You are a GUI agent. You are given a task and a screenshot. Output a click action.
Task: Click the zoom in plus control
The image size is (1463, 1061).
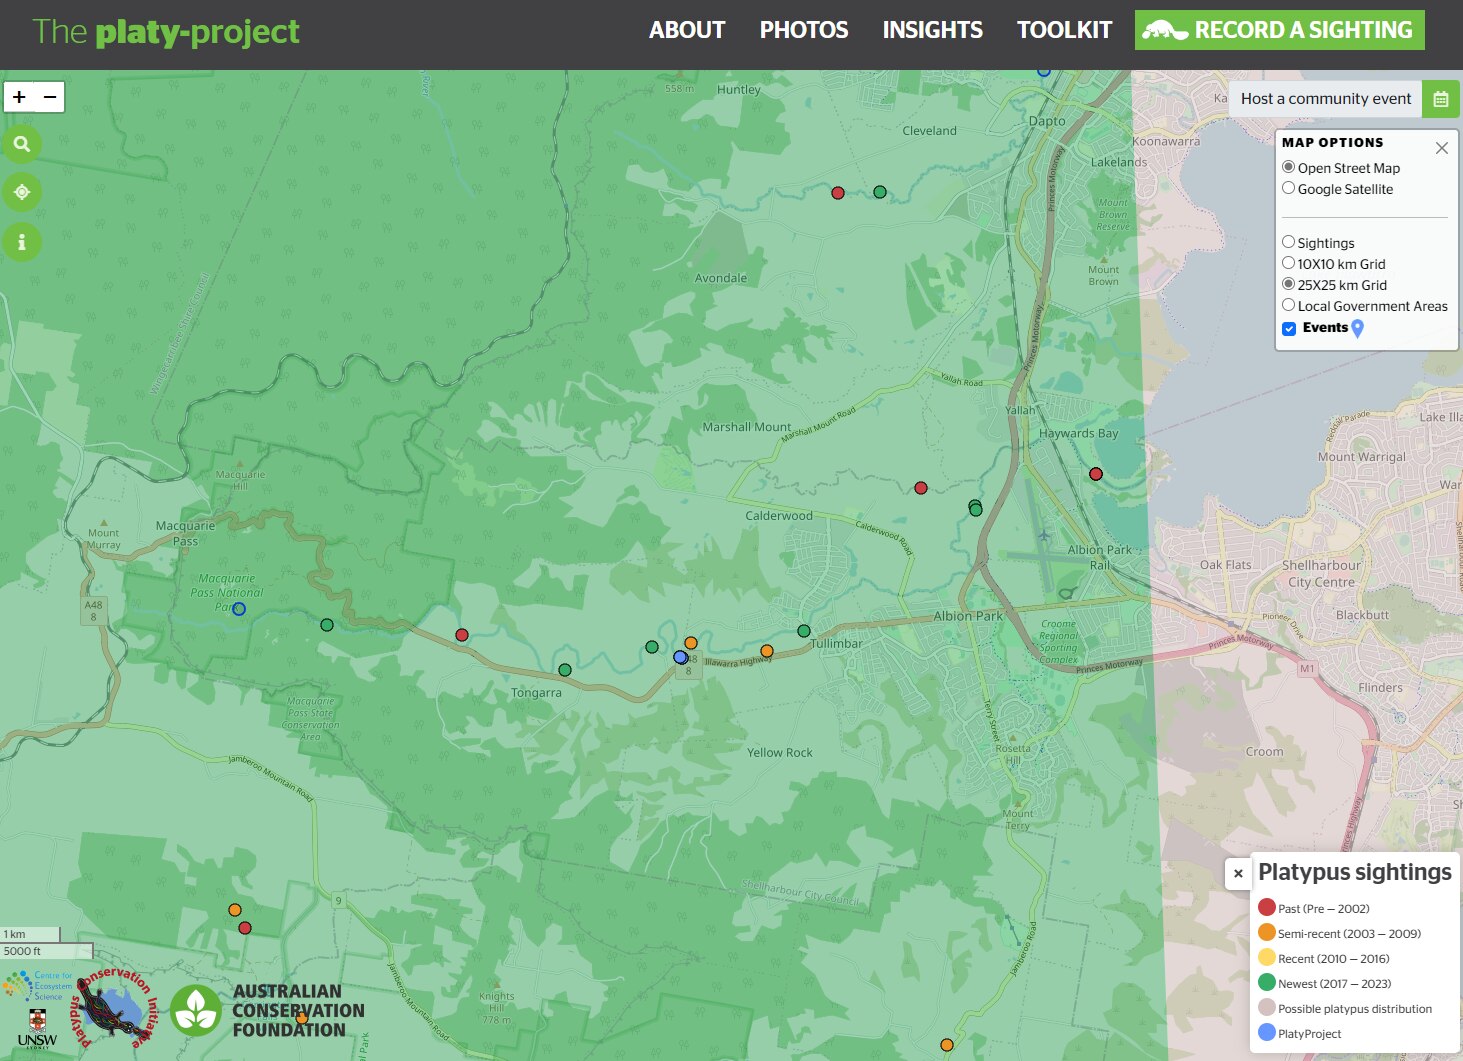18,96
